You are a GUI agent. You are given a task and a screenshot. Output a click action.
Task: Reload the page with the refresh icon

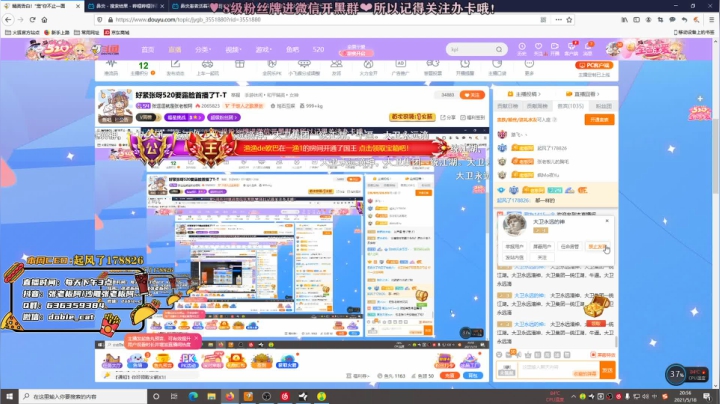[x=32, y=20]
